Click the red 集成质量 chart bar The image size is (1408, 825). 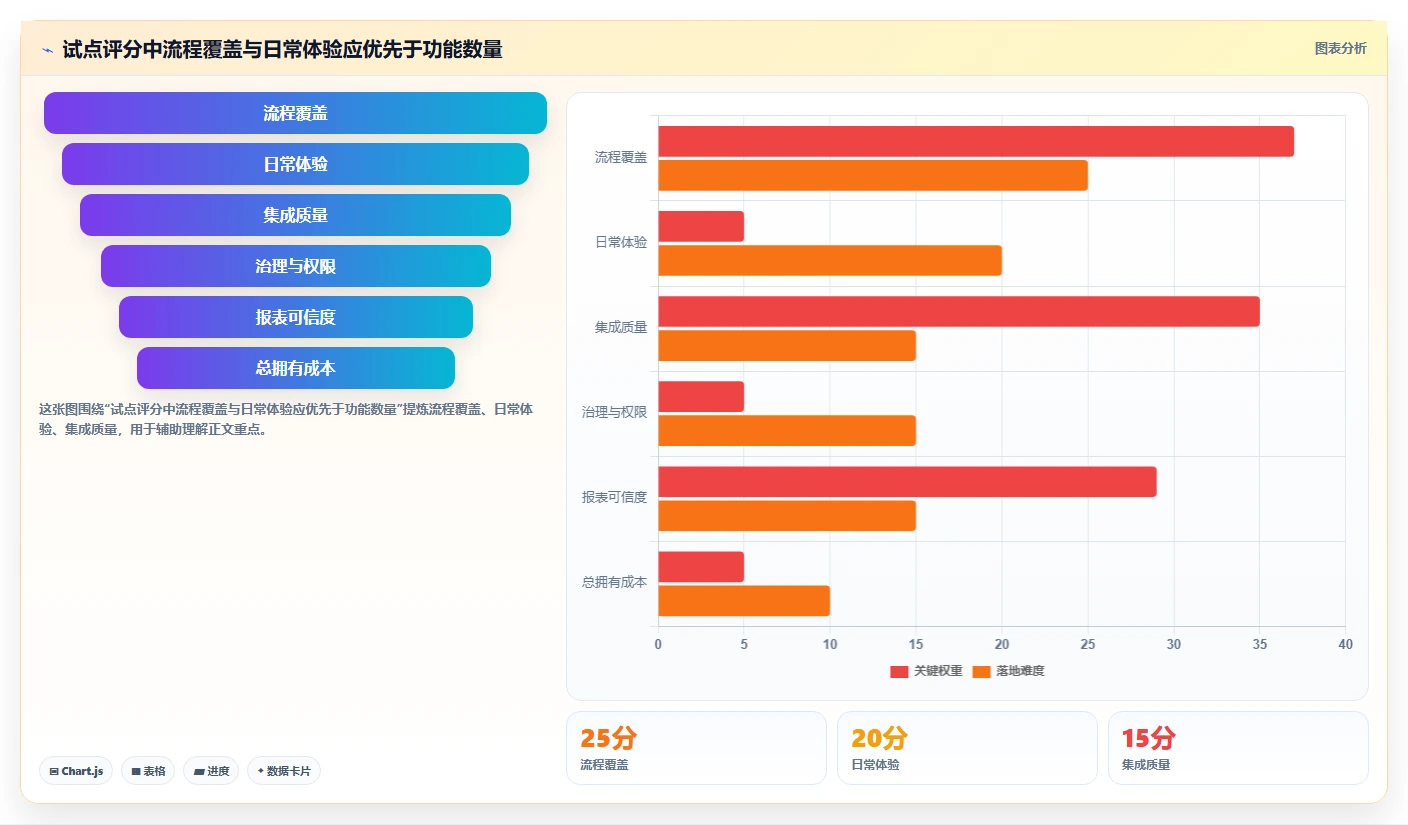959,311
